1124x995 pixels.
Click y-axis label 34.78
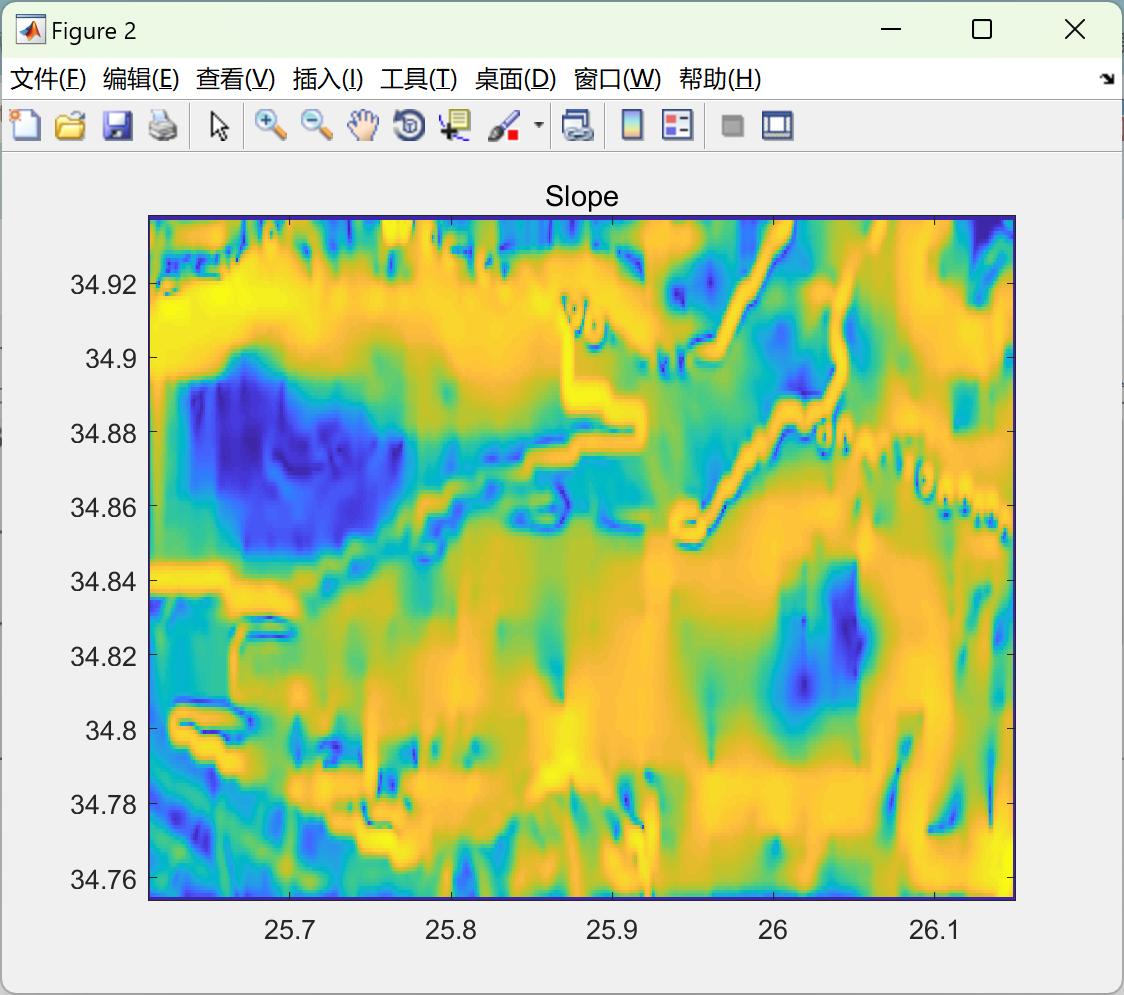click(x=103, y=804)
